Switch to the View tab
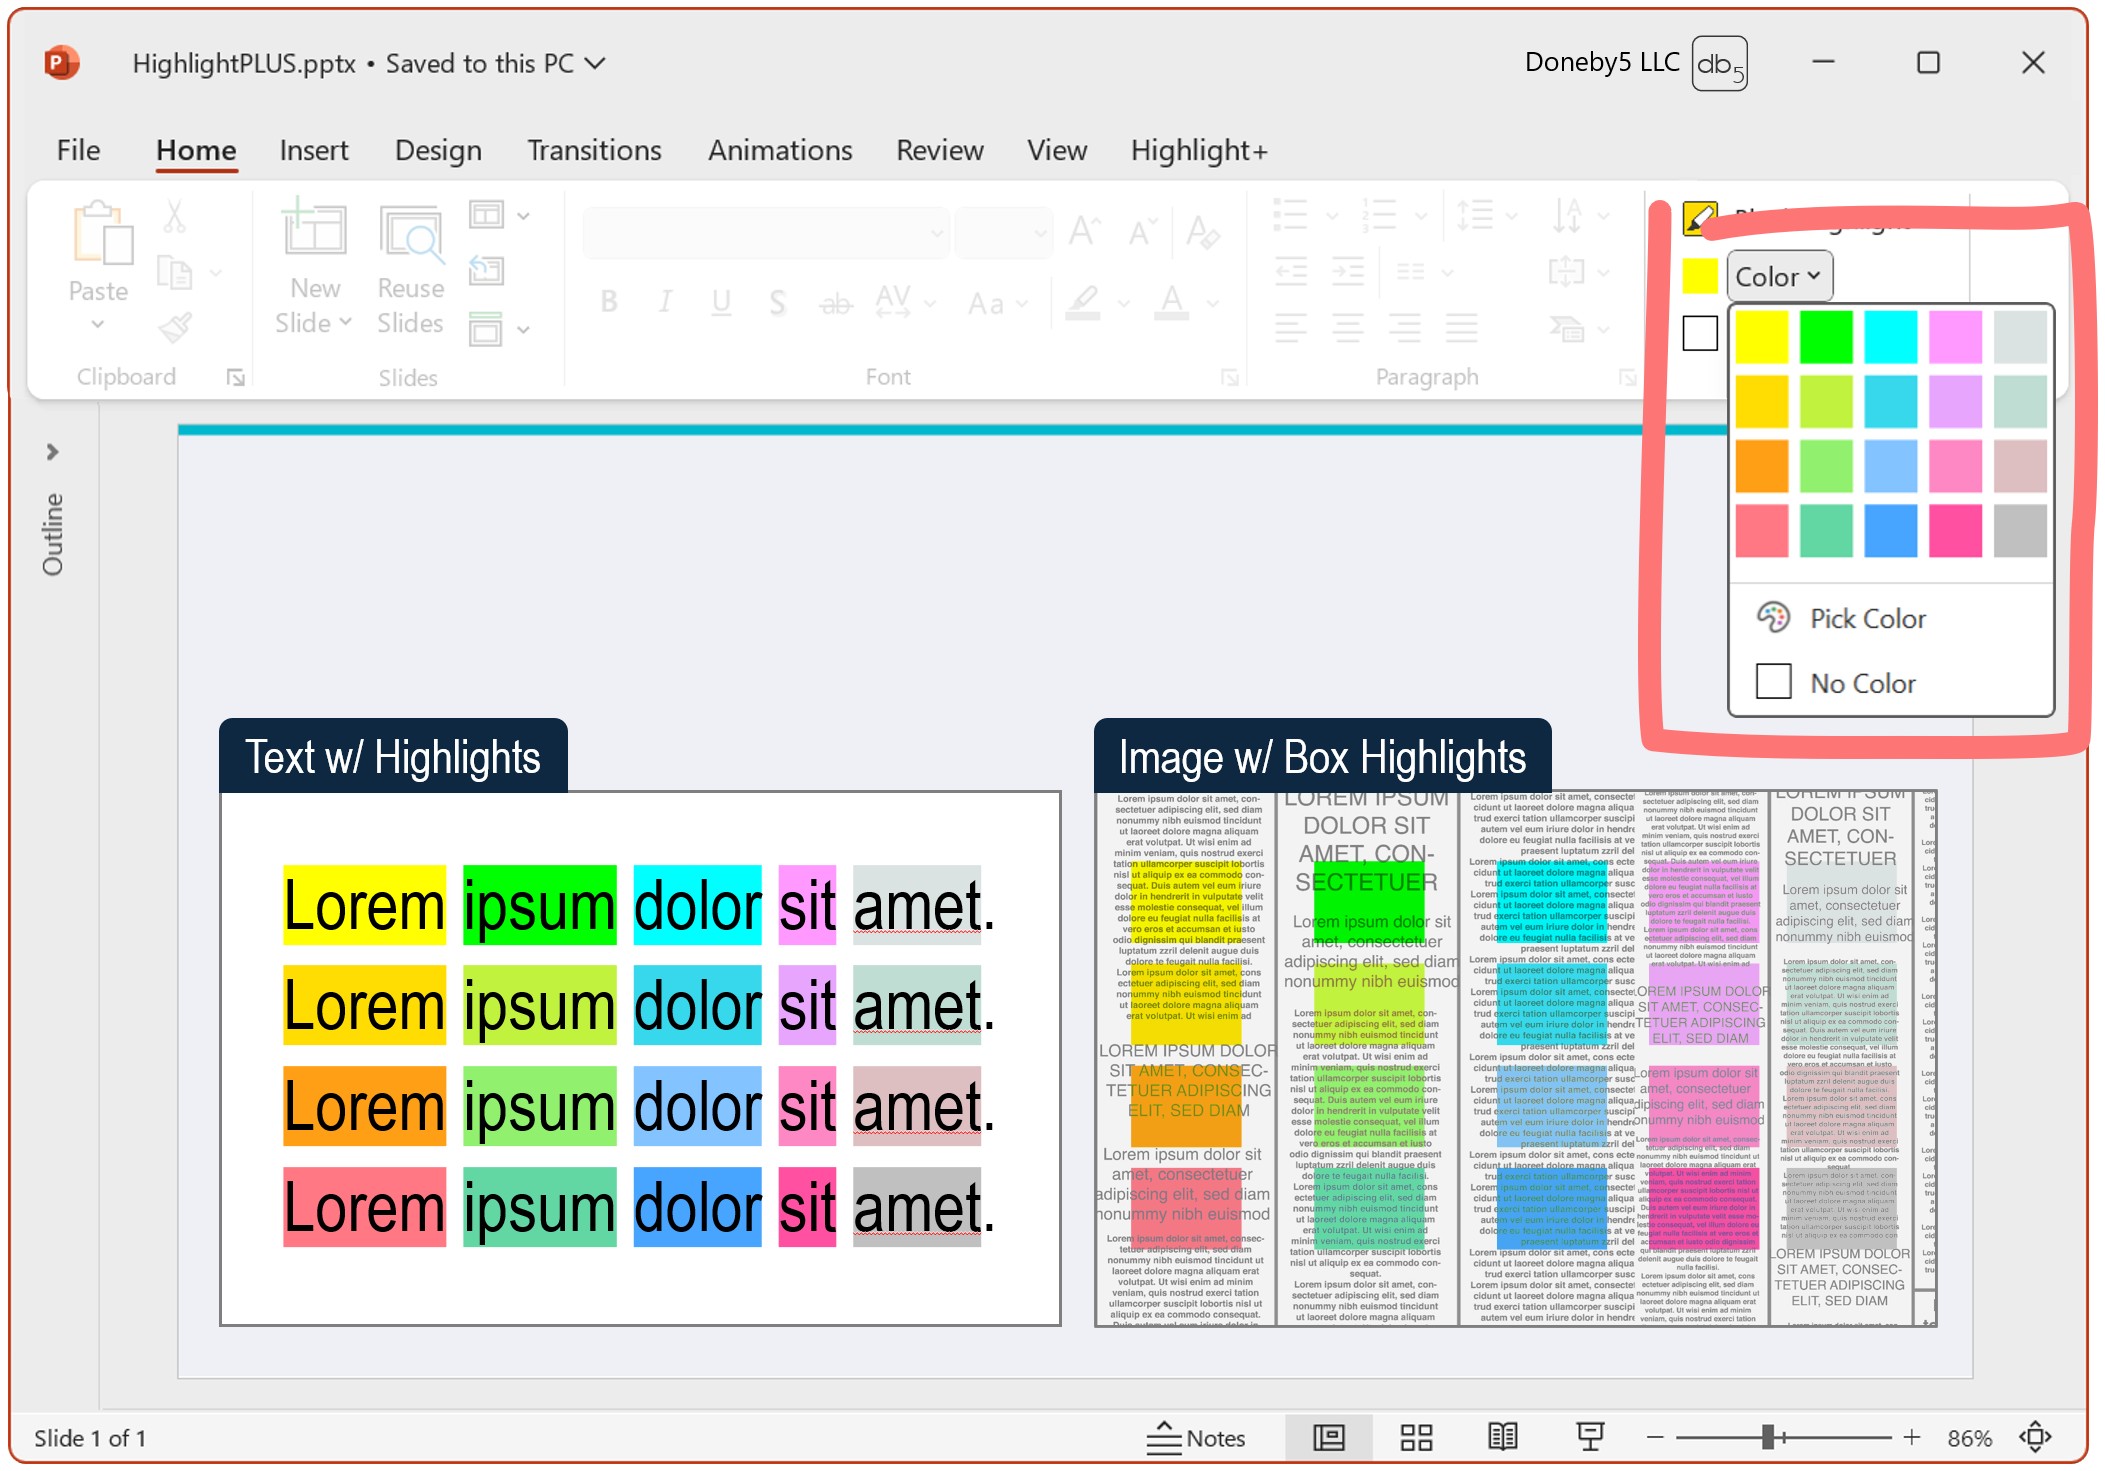2105x1471 pixels. [x=1056, y=150]
